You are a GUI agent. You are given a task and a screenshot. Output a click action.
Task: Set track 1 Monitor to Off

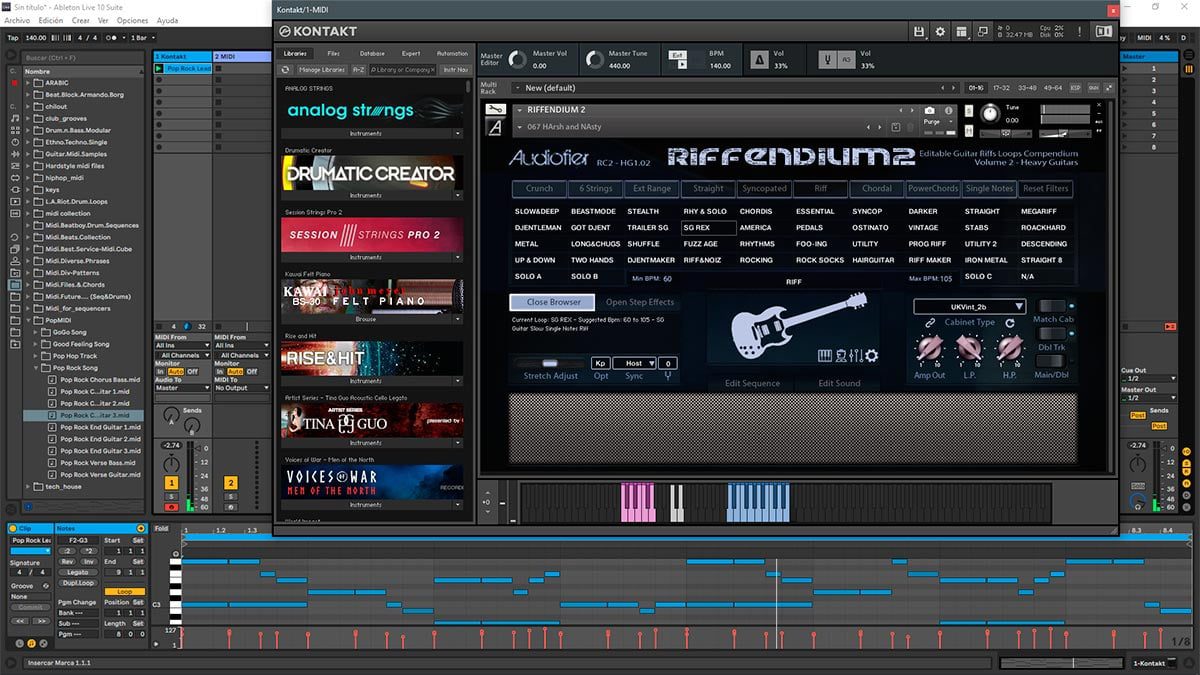[193, 371]
